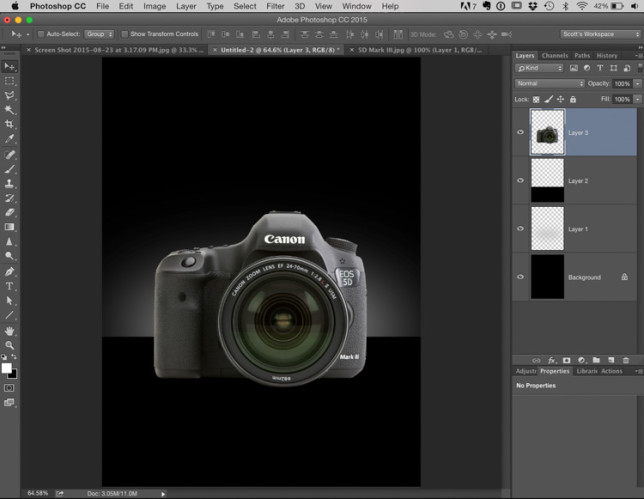Hide Layer 3 visibility eye

click(520, 132)
